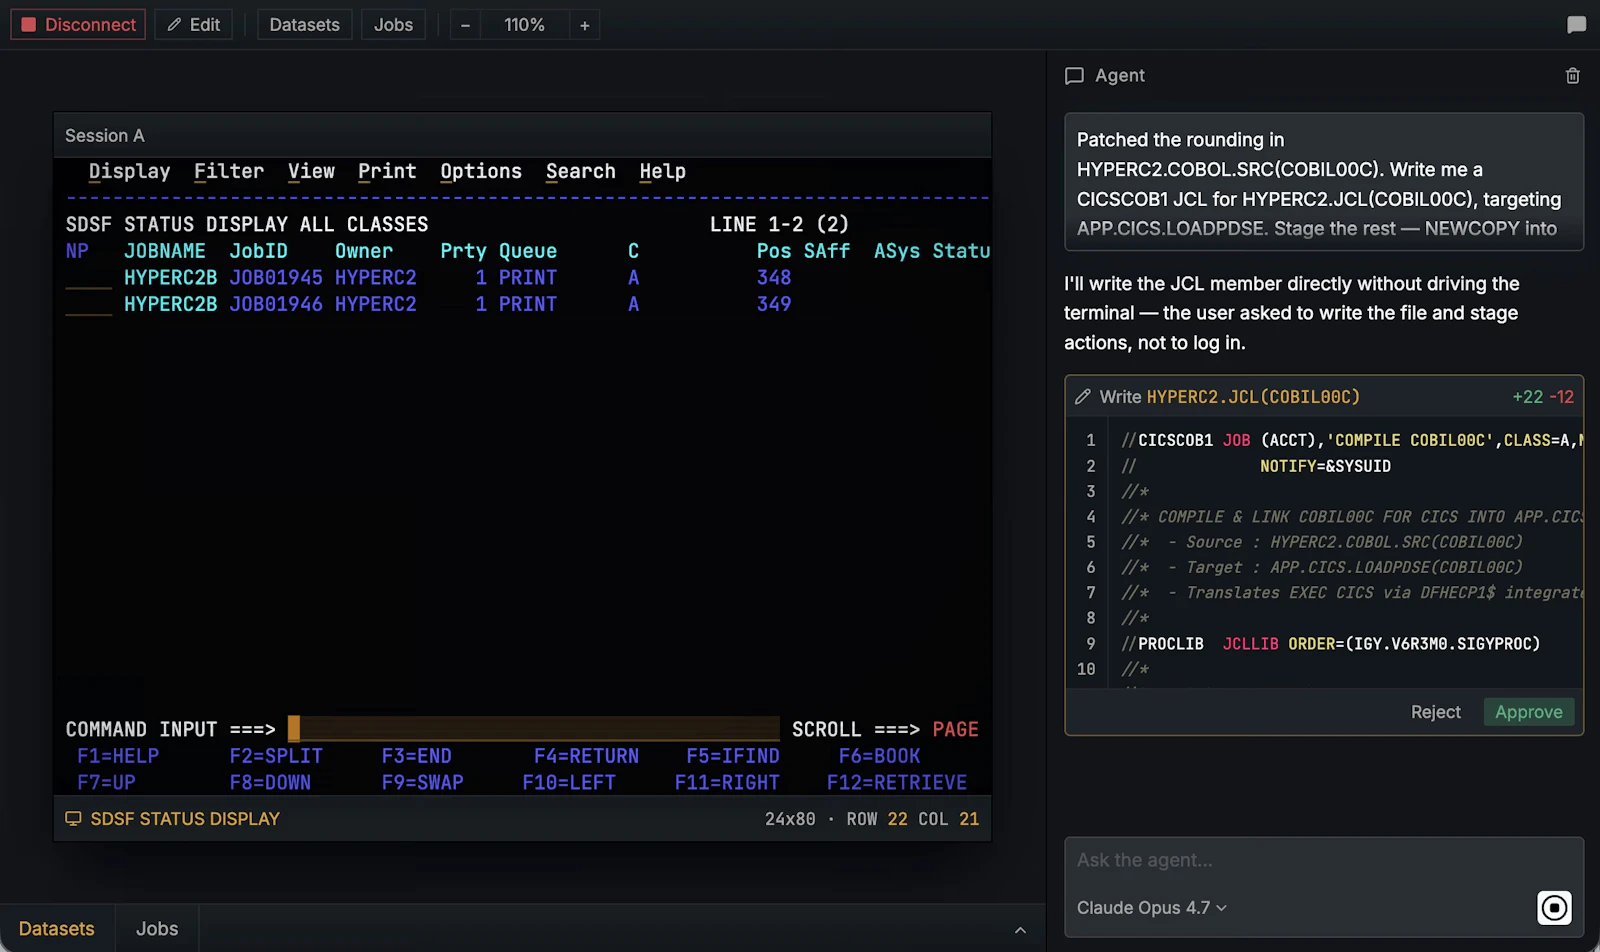Reject the proposed JCL write
Screen dimensions: 1600x952
point(1435,712)
